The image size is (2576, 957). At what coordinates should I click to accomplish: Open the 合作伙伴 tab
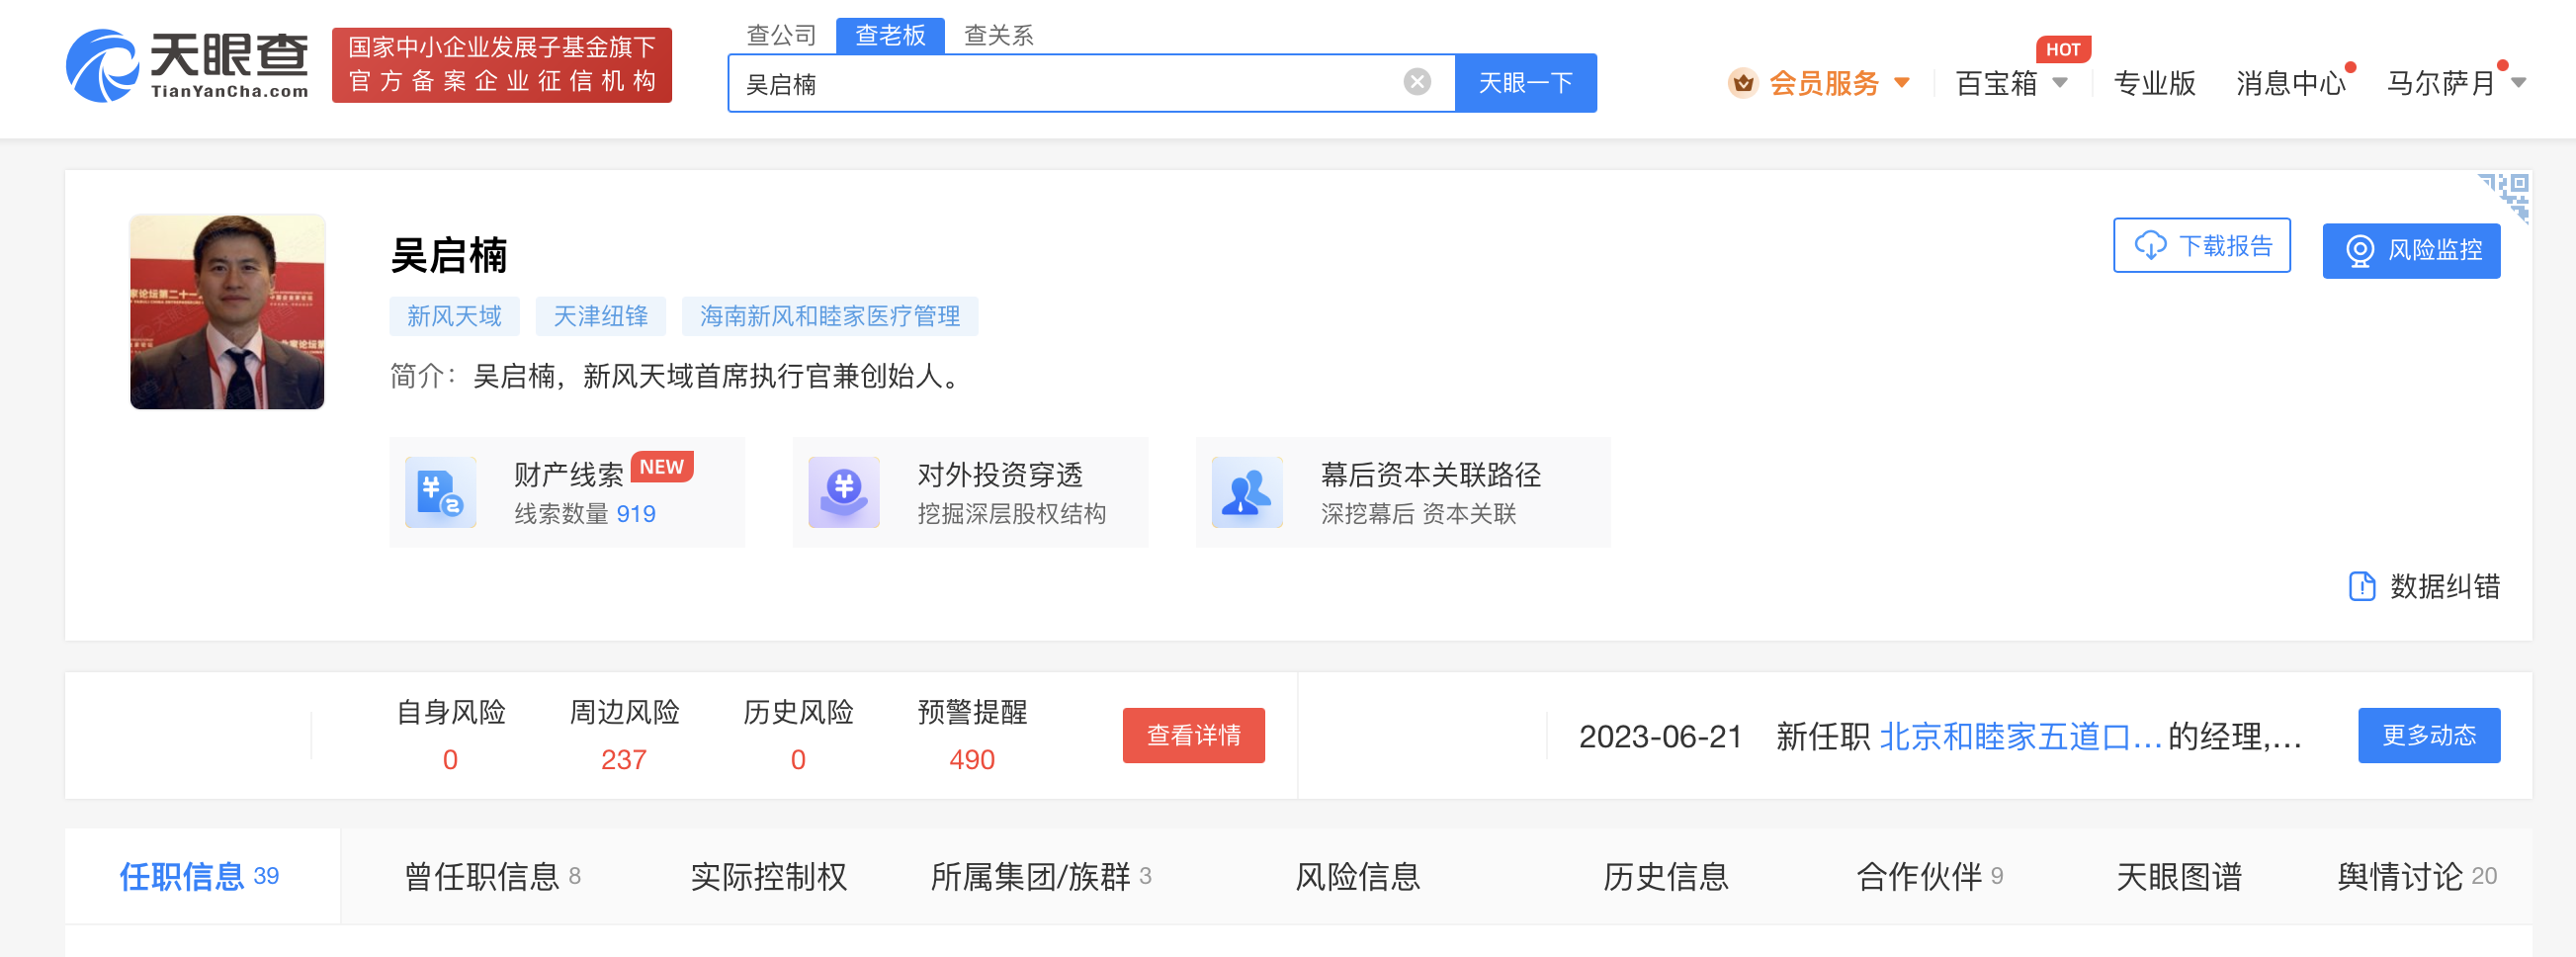click(x=1929, y=876)
